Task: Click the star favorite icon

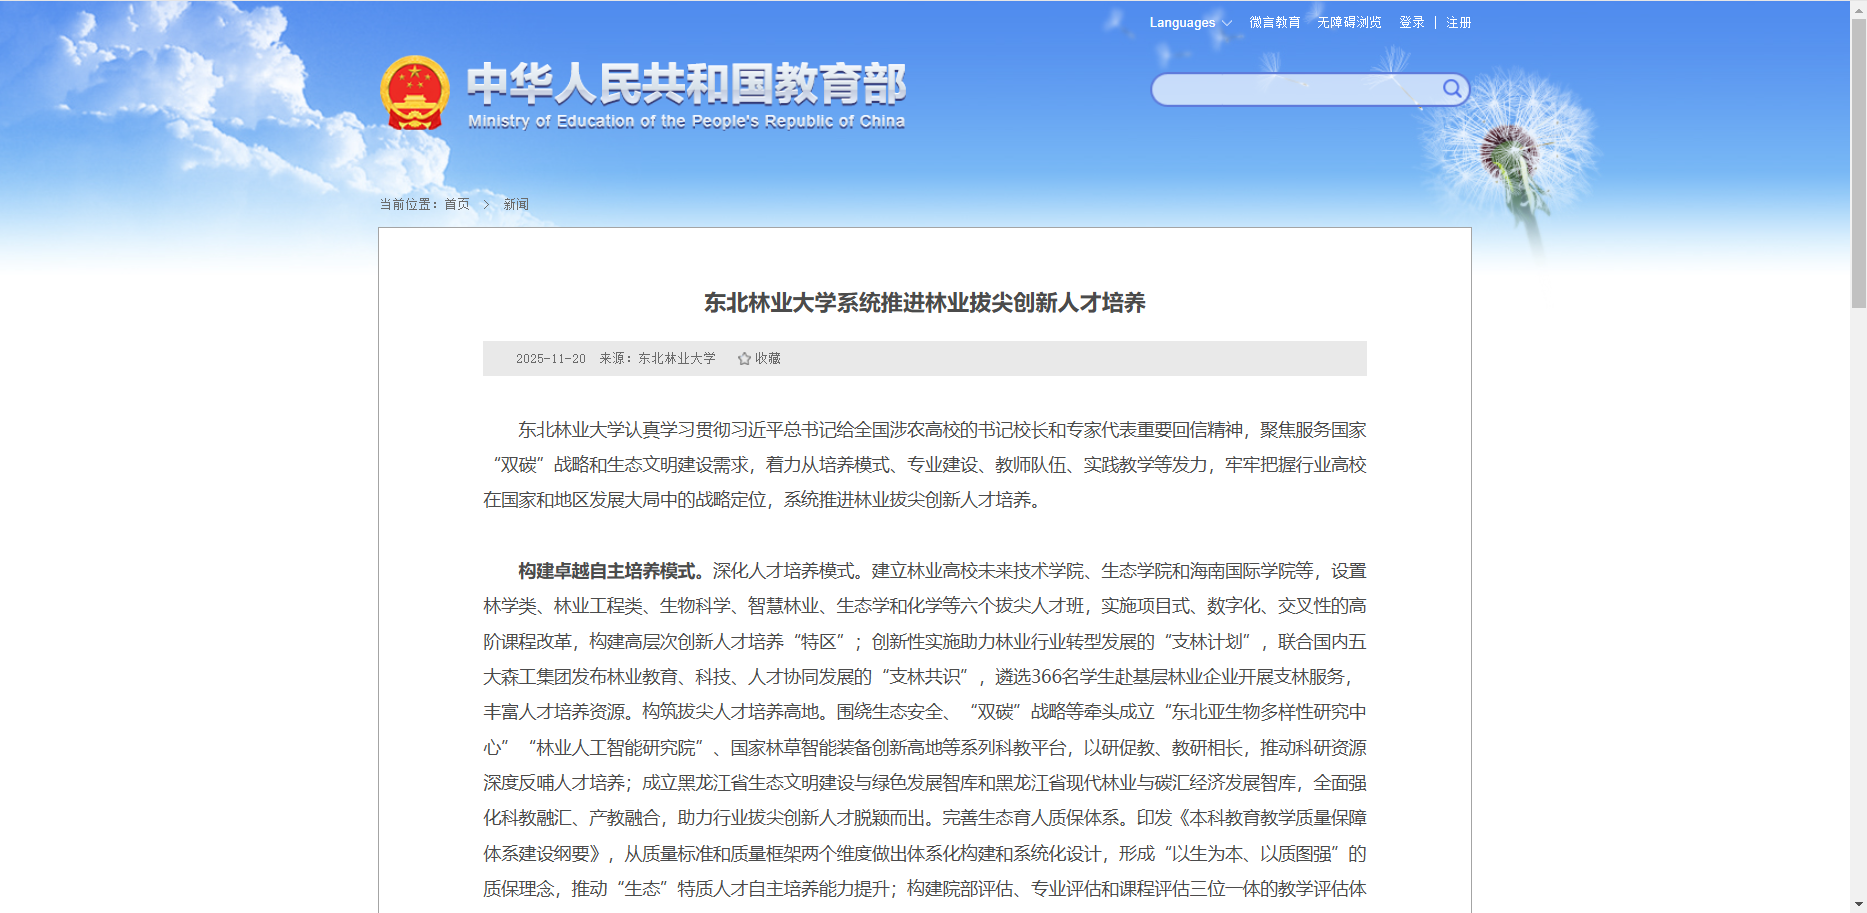Action: (x=744, y=359)
